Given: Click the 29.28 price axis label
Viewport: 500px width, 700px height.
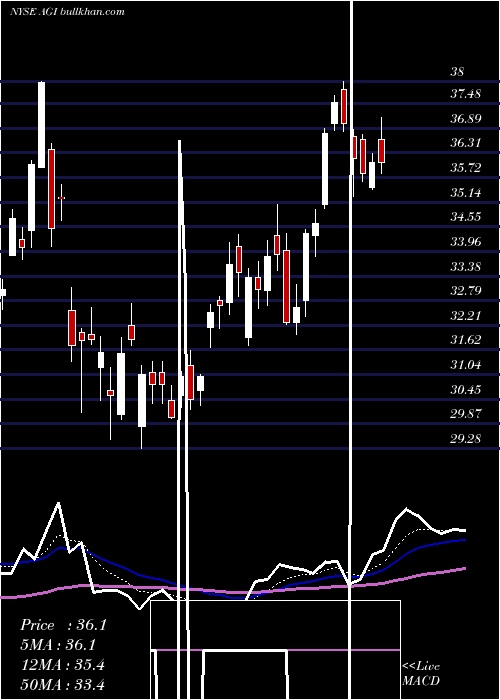Looking at the screenshot, I should point(466,439).
